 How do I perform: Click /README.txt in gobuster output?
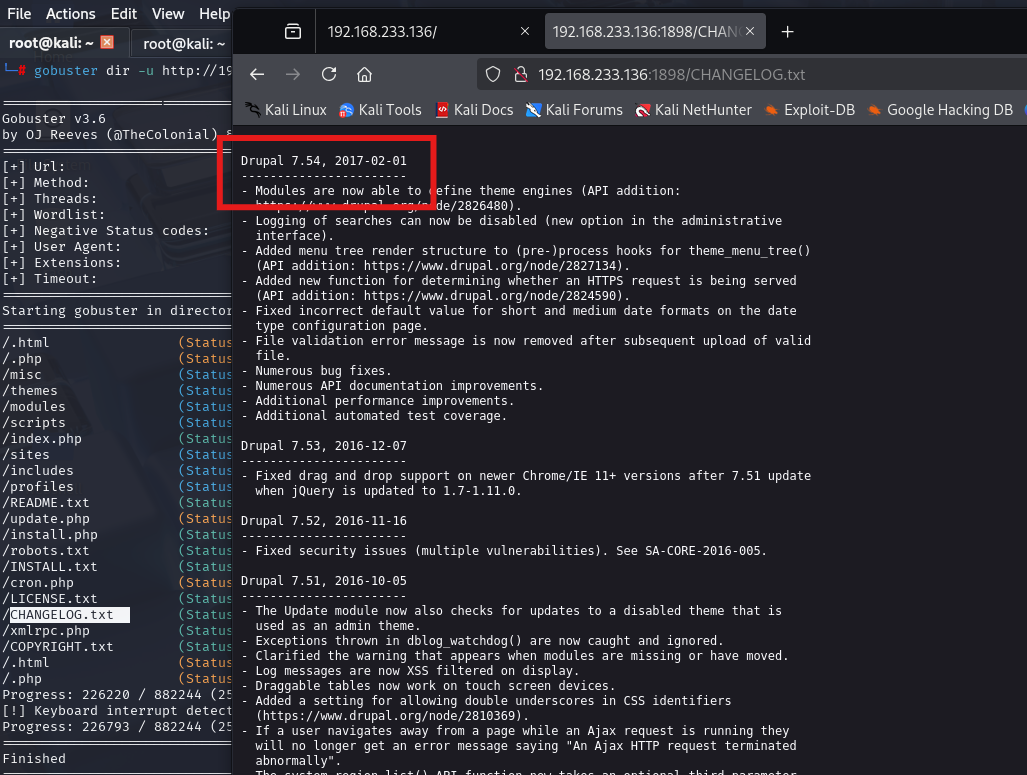click(46, 502)
